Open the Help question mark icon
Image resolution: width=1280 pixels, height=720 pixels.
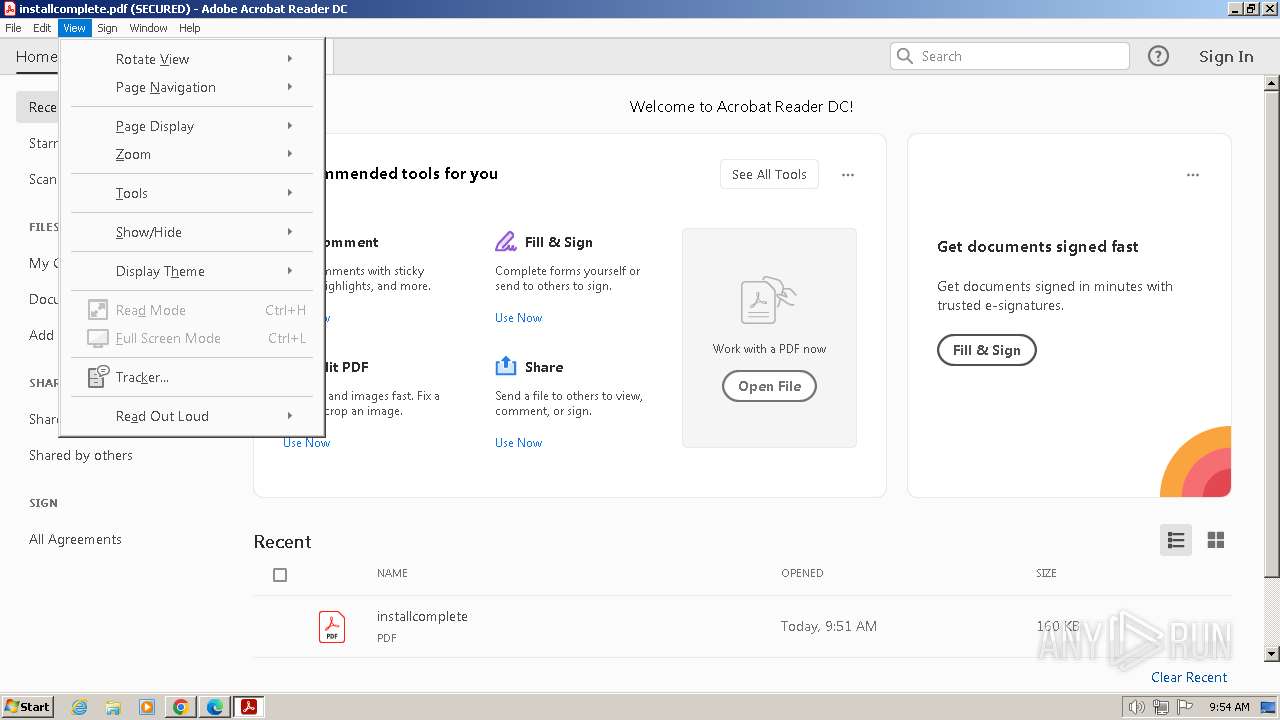coord(1158,56)
